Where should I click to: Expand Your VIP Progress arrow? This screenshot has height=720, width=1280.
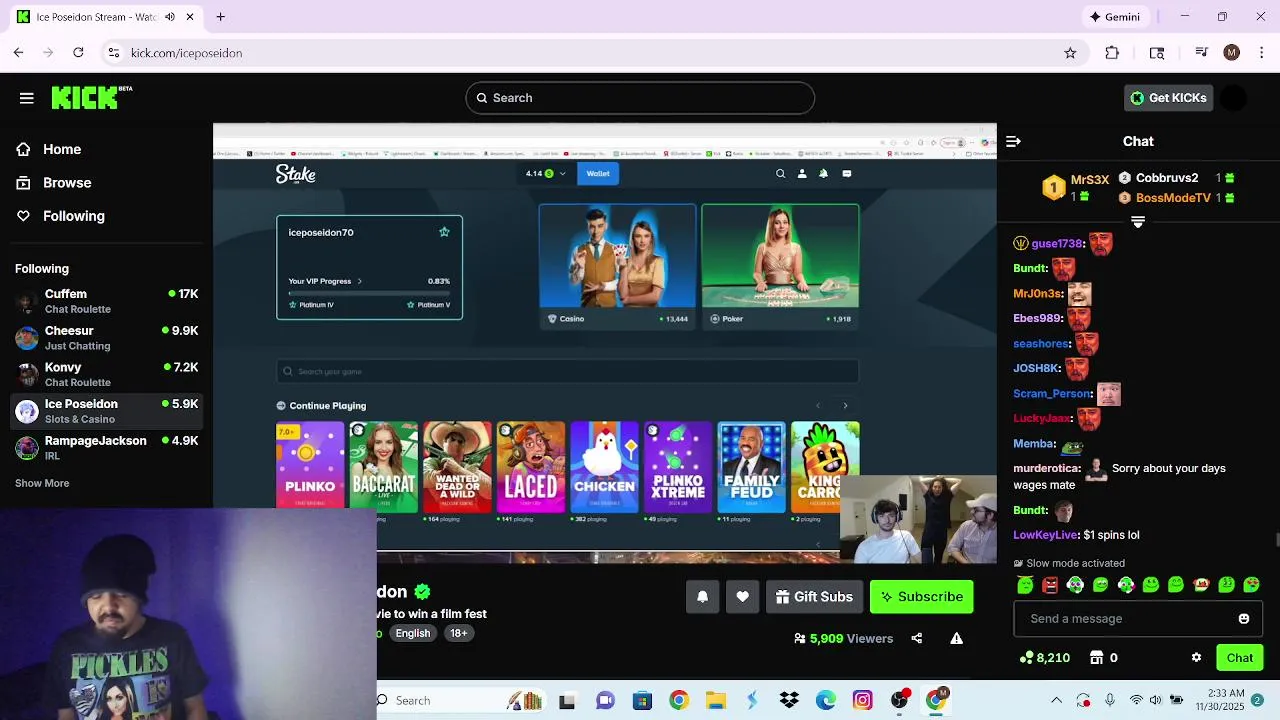pos(360,281)
